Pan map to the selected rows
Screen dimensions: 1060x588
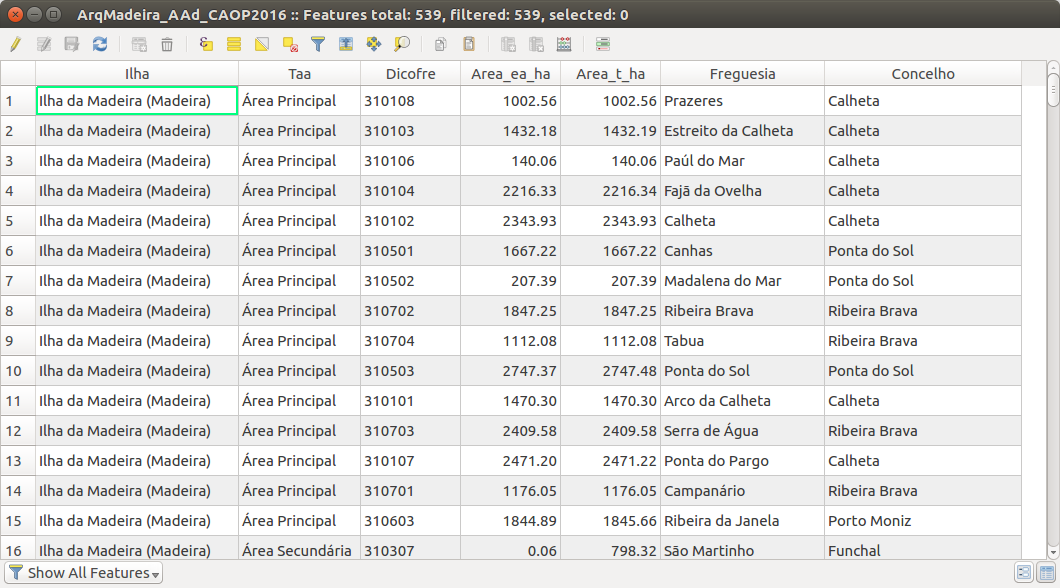coord(373,44)
